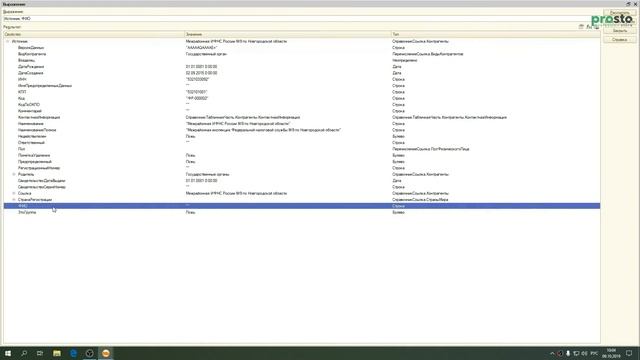Click the Свойство column header

[x=94, y=34]
